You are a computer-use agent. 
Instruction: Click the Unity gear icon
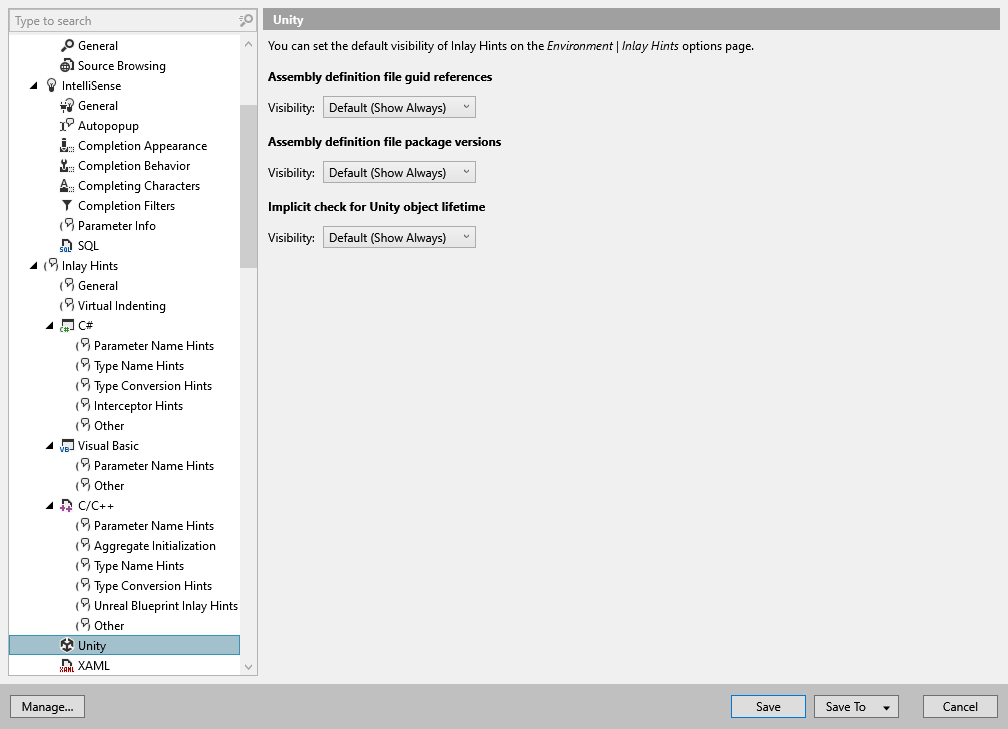[x=66, y=645]
